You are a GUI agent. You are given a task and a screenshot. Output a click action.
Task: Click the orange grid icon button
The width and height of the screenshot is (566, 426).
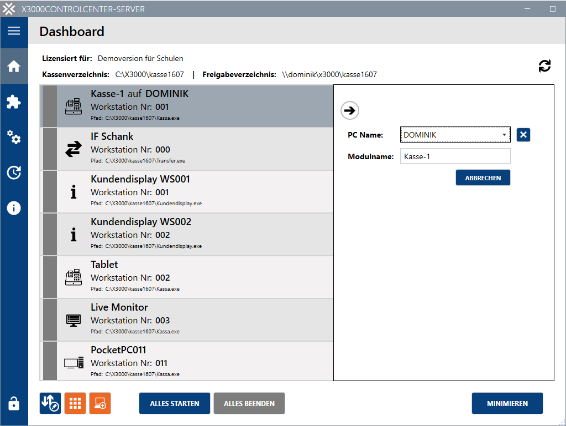tap(75, 403)
